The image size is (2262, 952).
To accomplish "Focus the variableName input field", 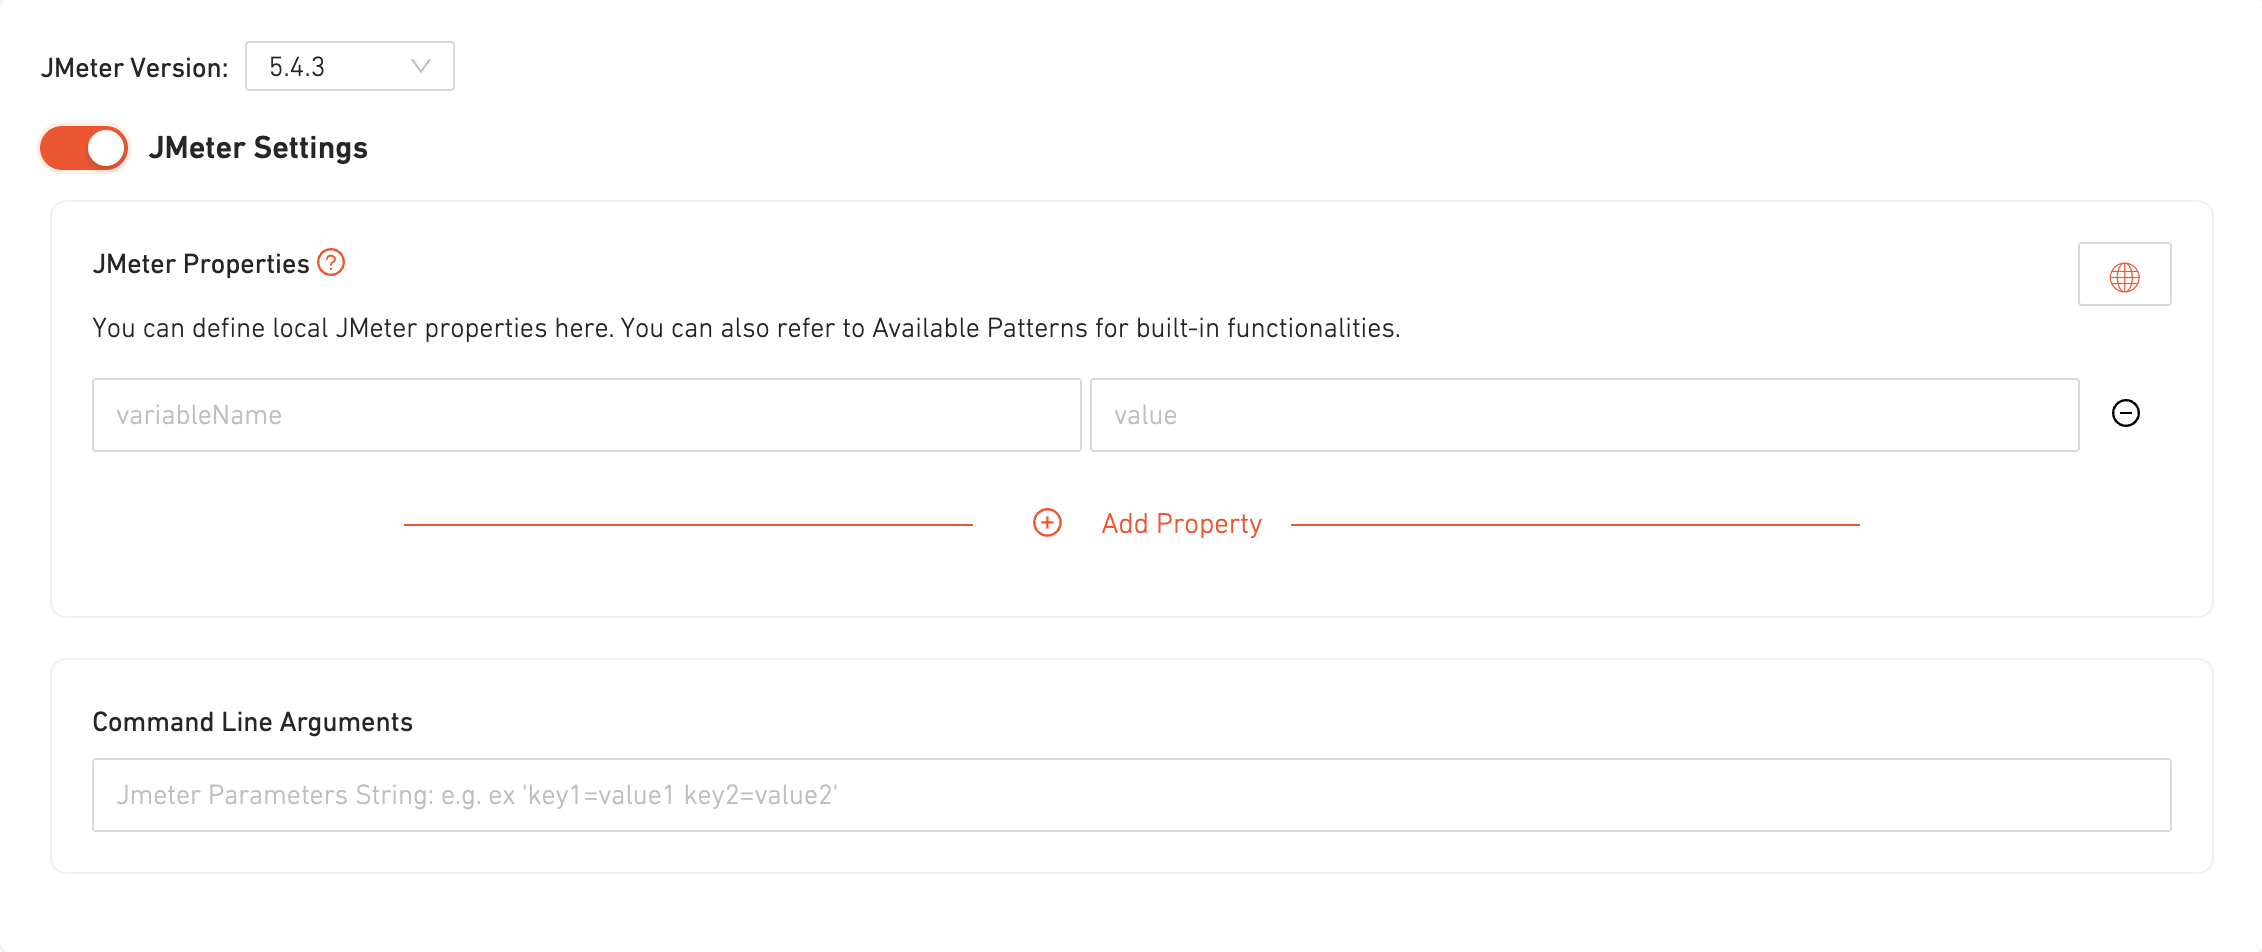I will 586,415.
